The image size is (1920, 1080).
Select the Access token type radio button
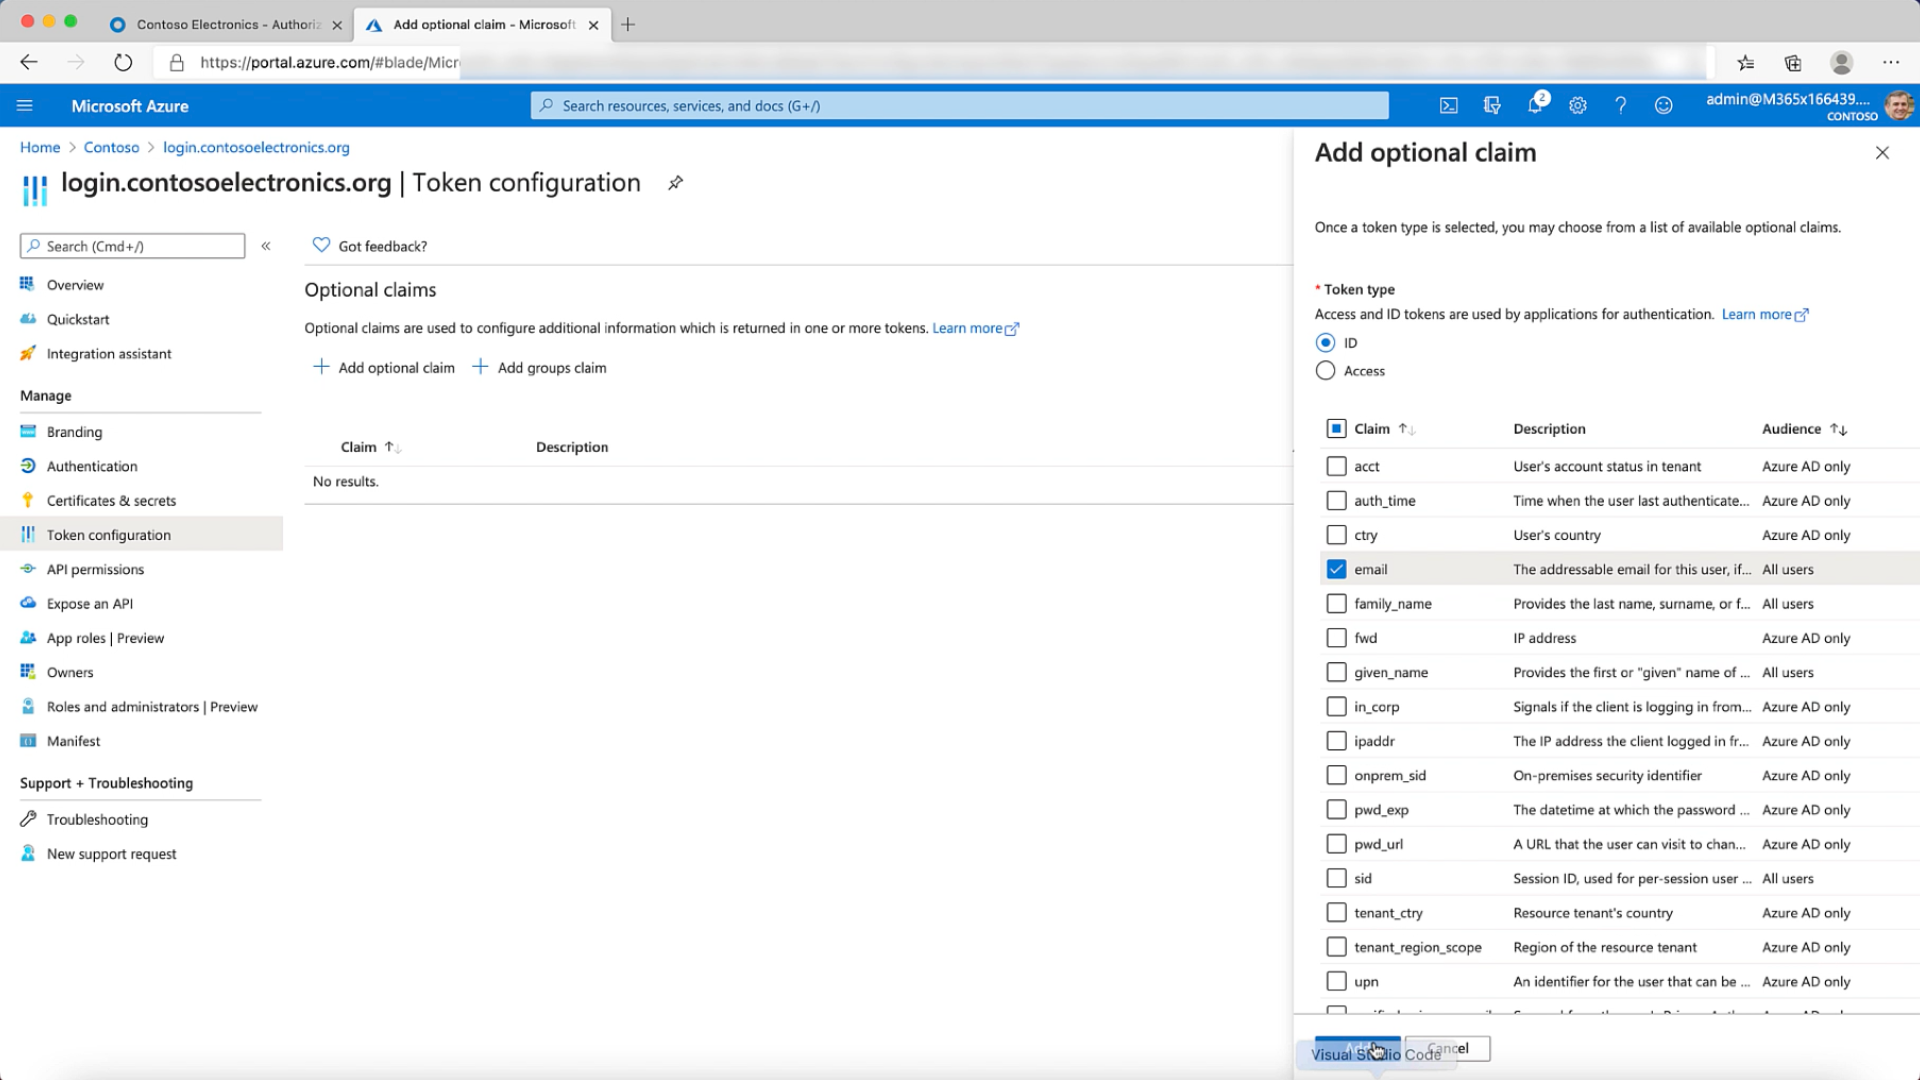click(1326, 371)
